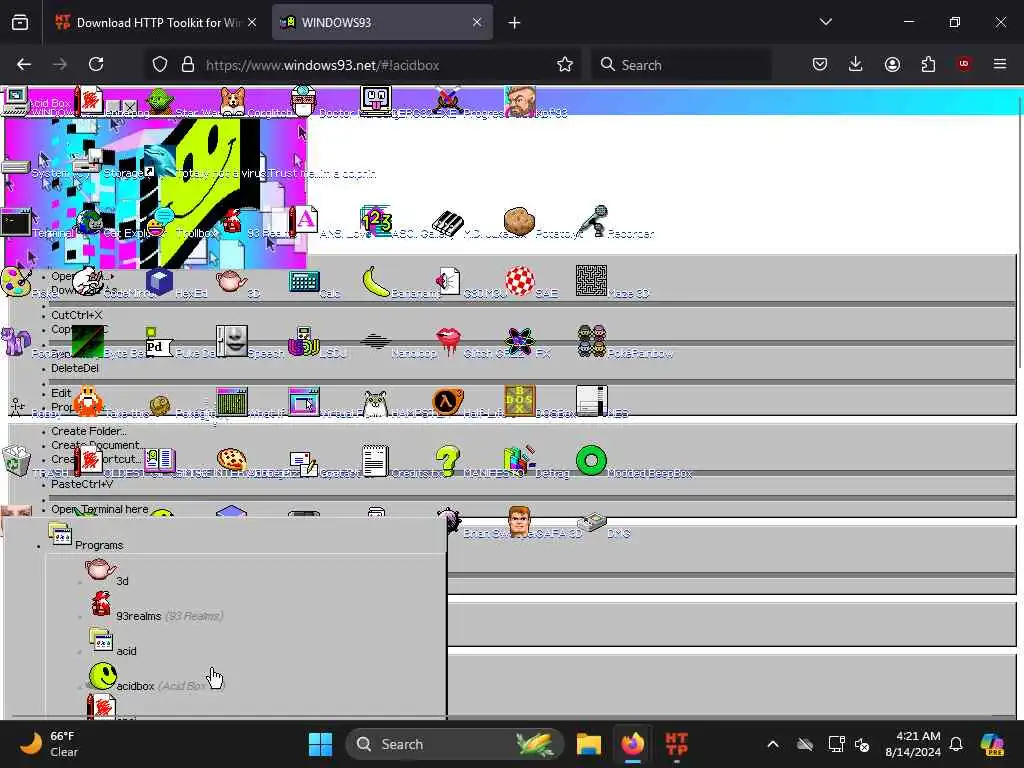Open the LSDJ game boy icon
This screenshot has height=768, width=1024.
[304, 341]
